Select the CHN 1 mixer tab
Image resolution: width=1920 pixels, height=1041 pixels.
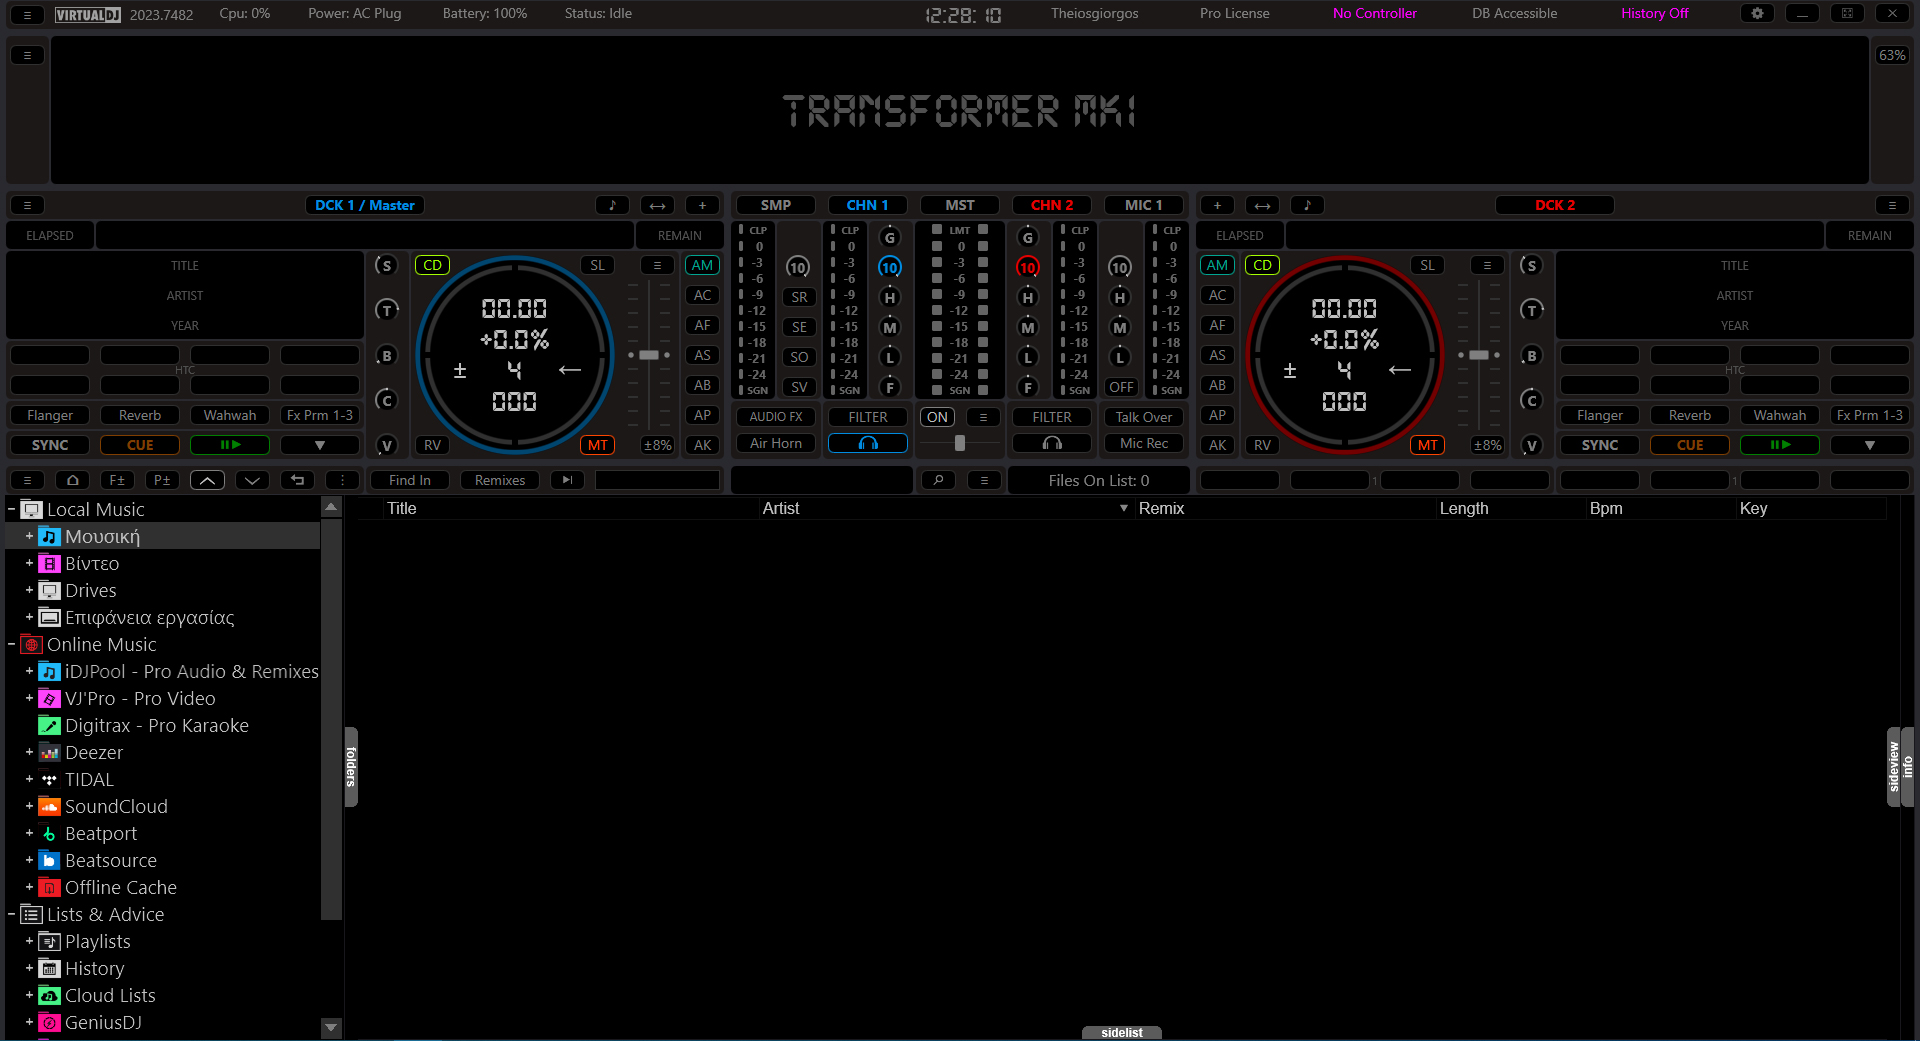868,205
